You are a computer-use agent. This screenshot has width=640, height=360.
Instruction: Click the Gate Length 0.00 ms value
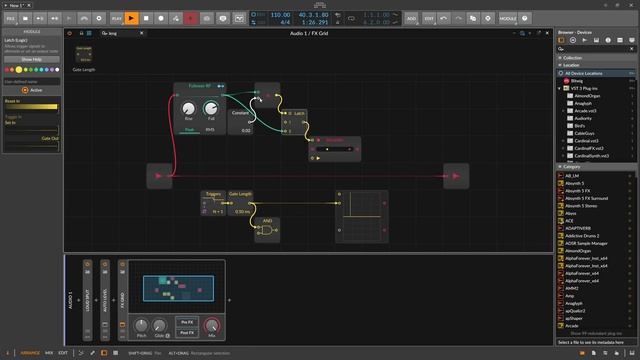click(242, 212)
